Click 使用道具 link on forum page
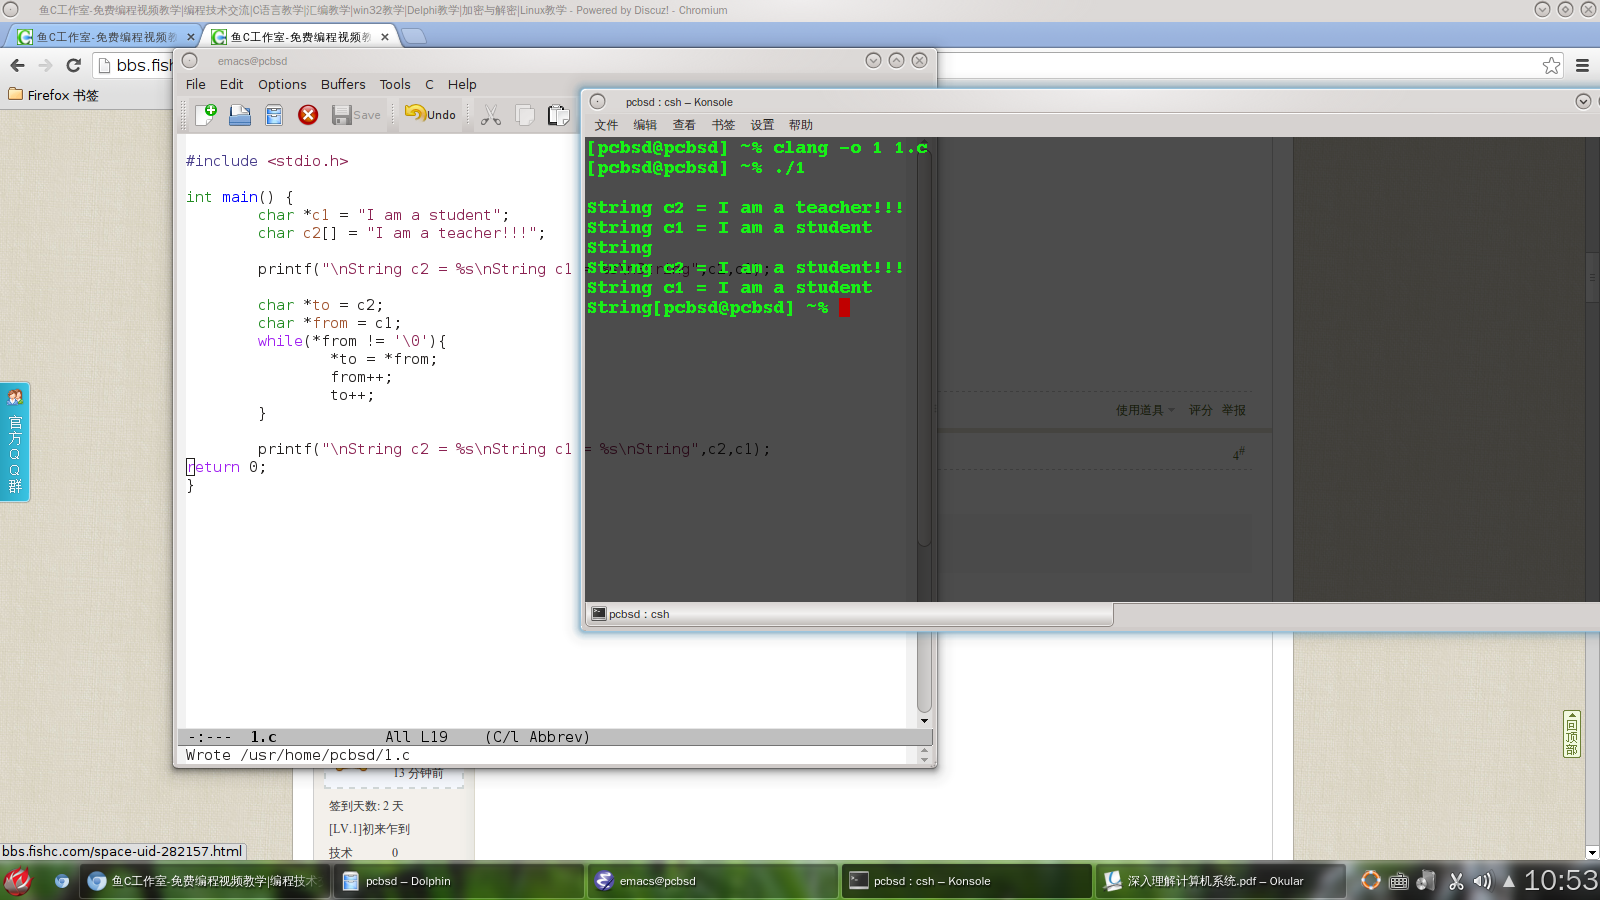Image resolution: width=1600 pixels, height=900 pixels. [1145, 410]
